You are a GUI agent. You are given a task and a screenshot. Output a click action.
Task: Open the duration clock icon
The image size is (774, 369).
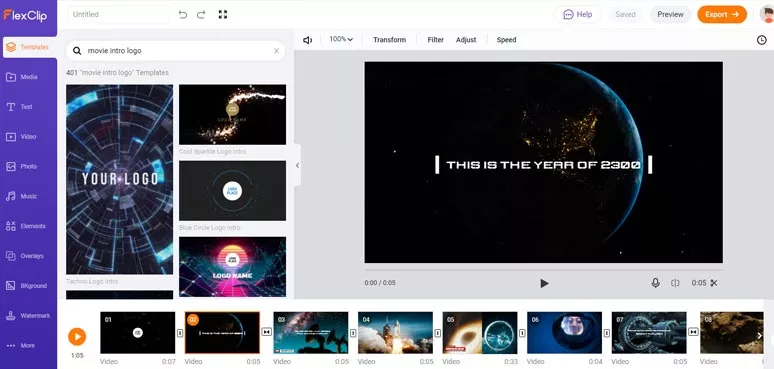(x=762, y=40)
